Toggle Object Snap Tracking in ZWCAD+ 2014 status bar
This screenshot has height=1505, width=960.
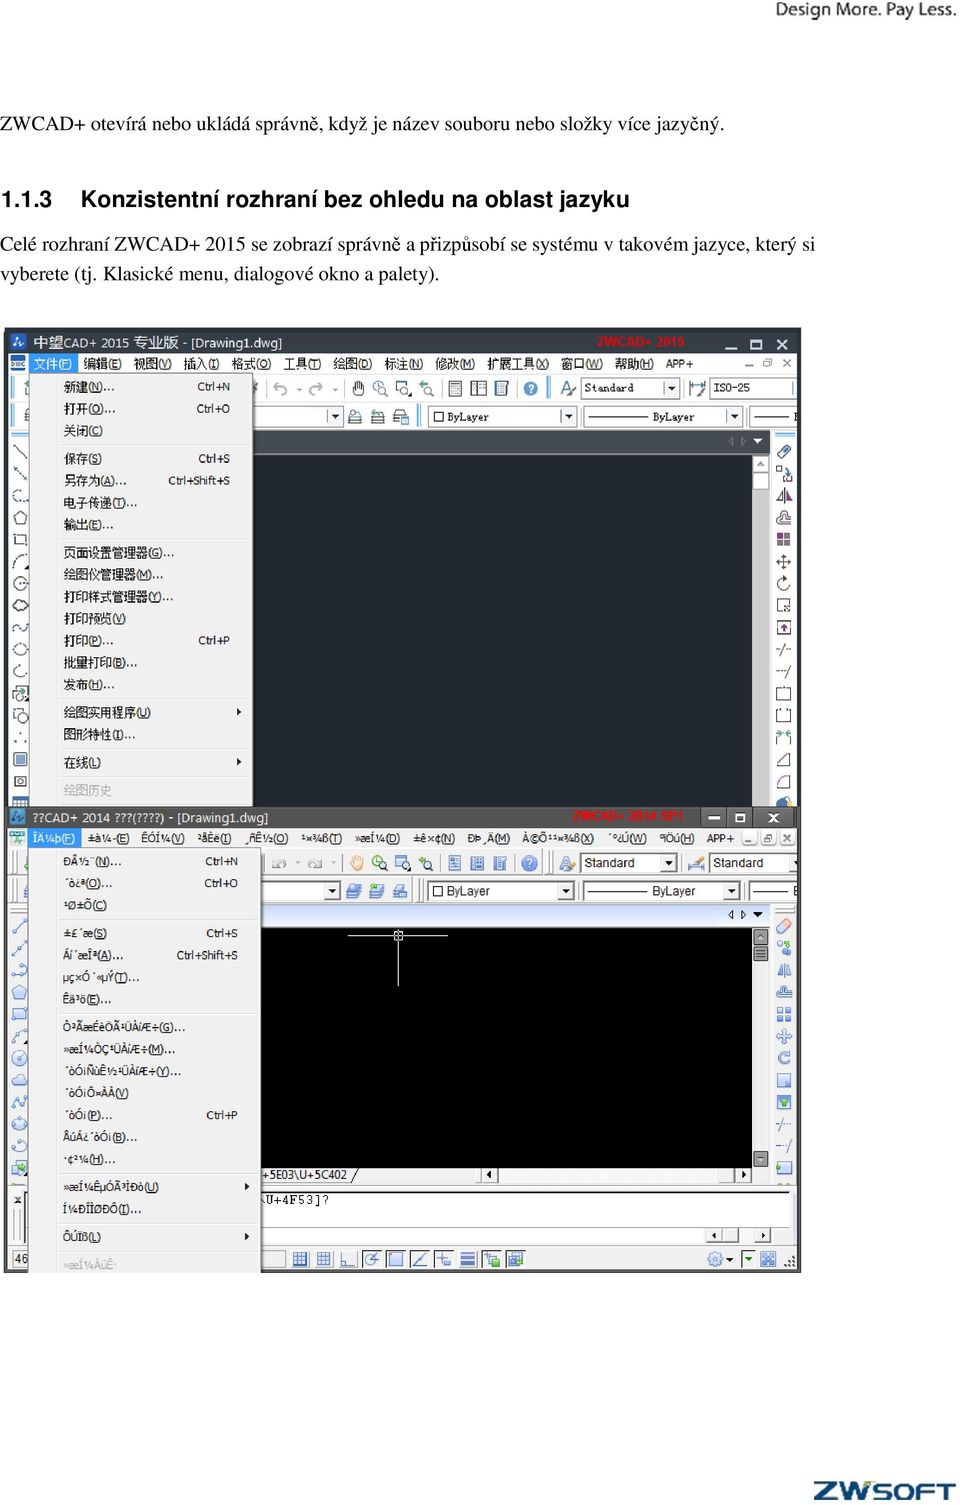[420, 1259]
